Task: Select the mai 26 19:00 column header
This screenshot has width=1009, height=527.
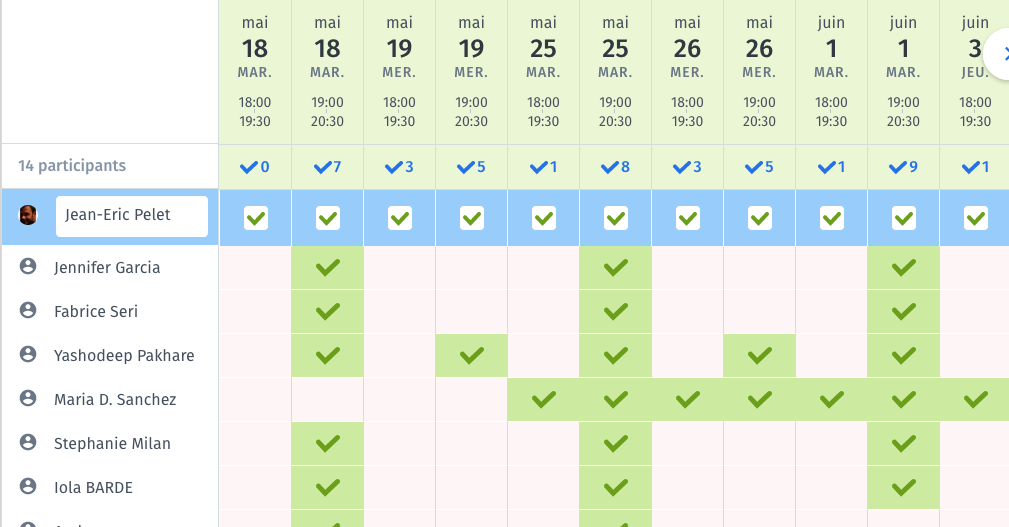Action: click(759, 72)
